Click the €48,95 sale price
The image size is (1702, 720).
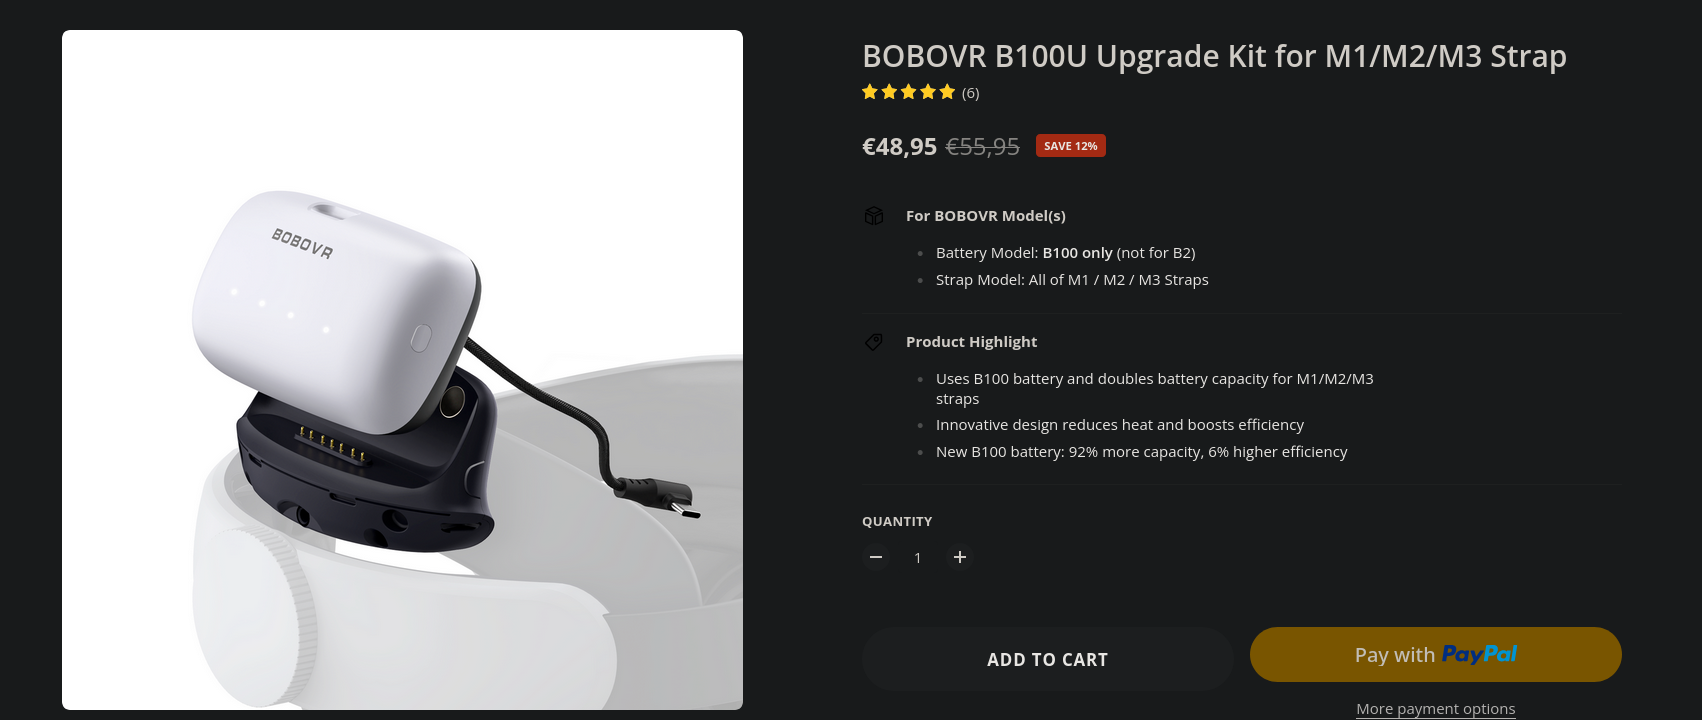[899, 147]
